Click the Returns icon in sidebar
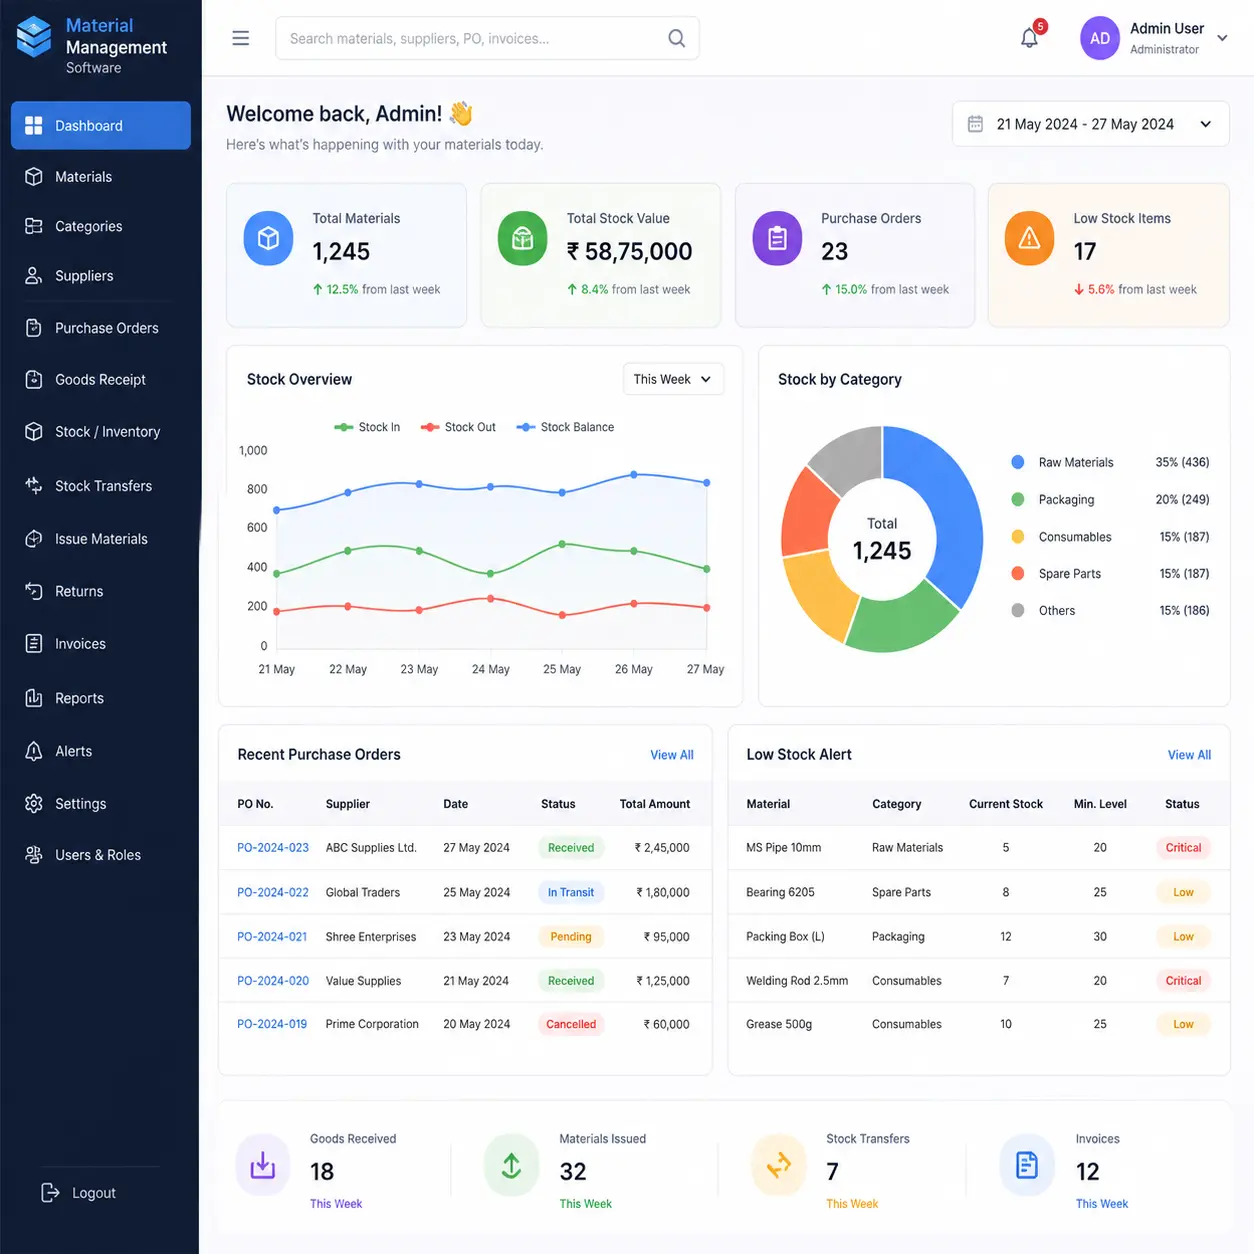This screenshot has height=1254, width=1254. 34,591
